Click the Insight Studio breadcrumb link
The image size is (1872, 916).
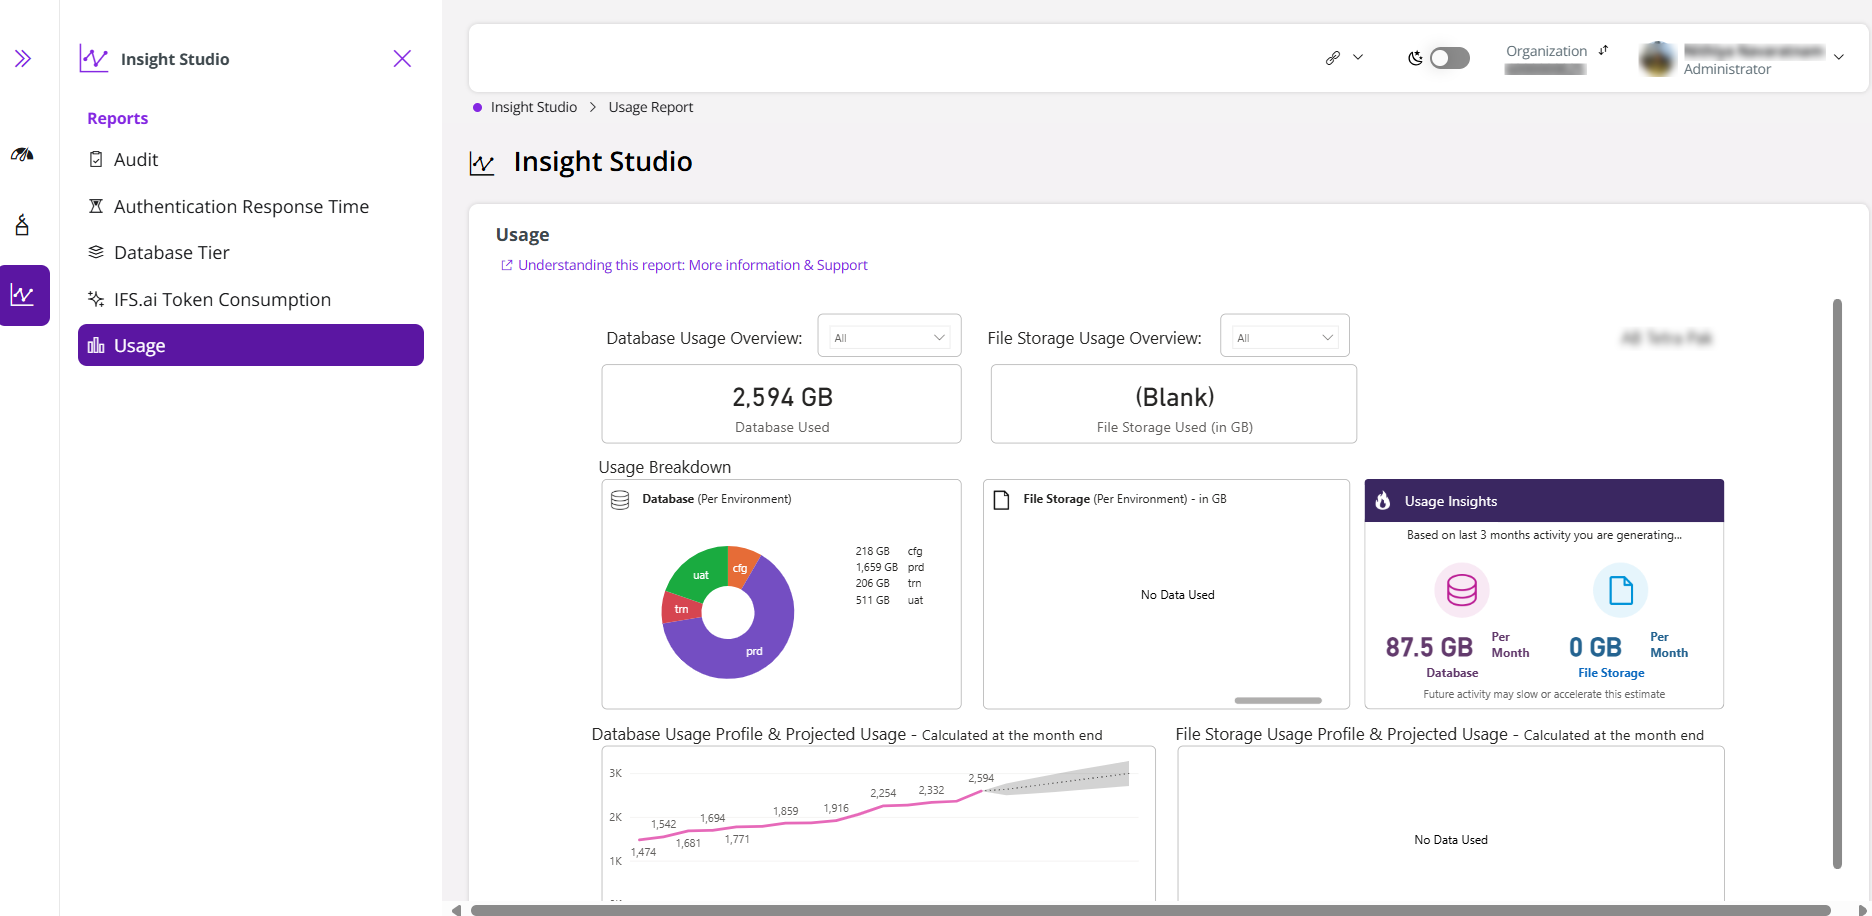(534, 107)
